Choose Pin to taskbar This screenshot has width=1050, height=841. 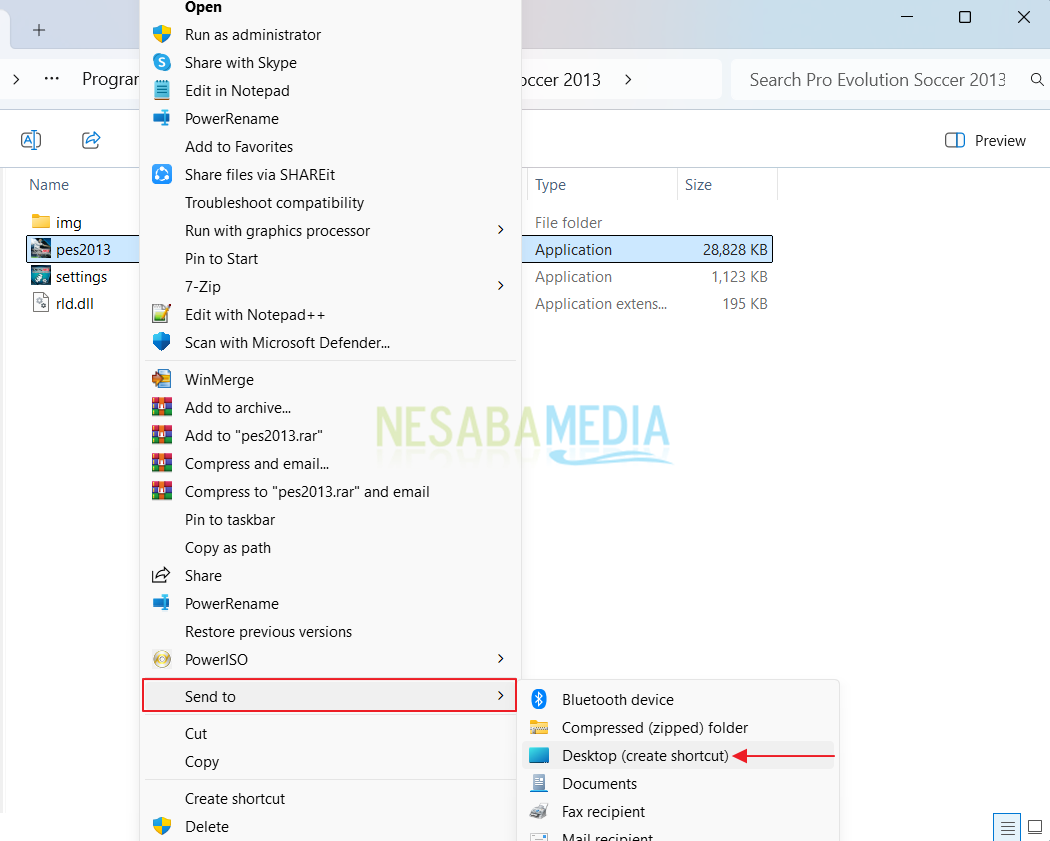pyautogui.click(x=230, y=520)
